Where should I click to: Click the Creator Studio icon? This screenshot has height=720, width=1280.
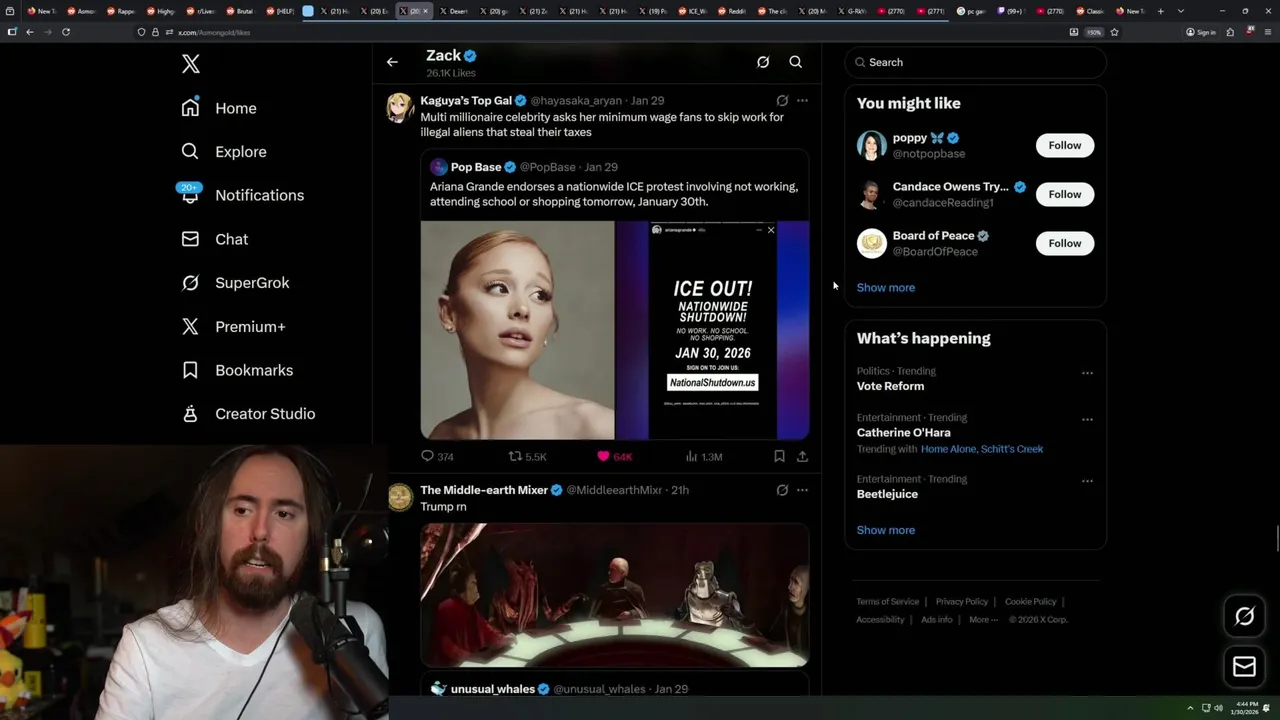190,414
